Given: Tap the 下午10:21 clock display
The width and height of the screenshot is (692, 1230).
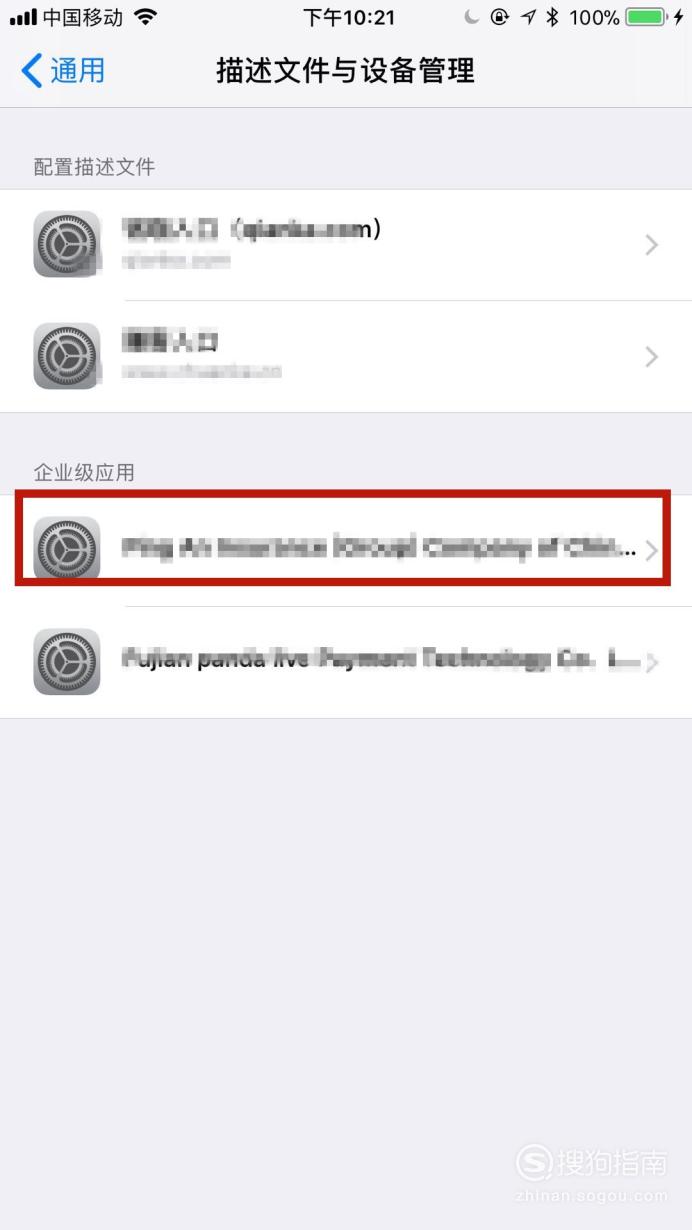Looking at the screenshot, I should coord(348,17).
